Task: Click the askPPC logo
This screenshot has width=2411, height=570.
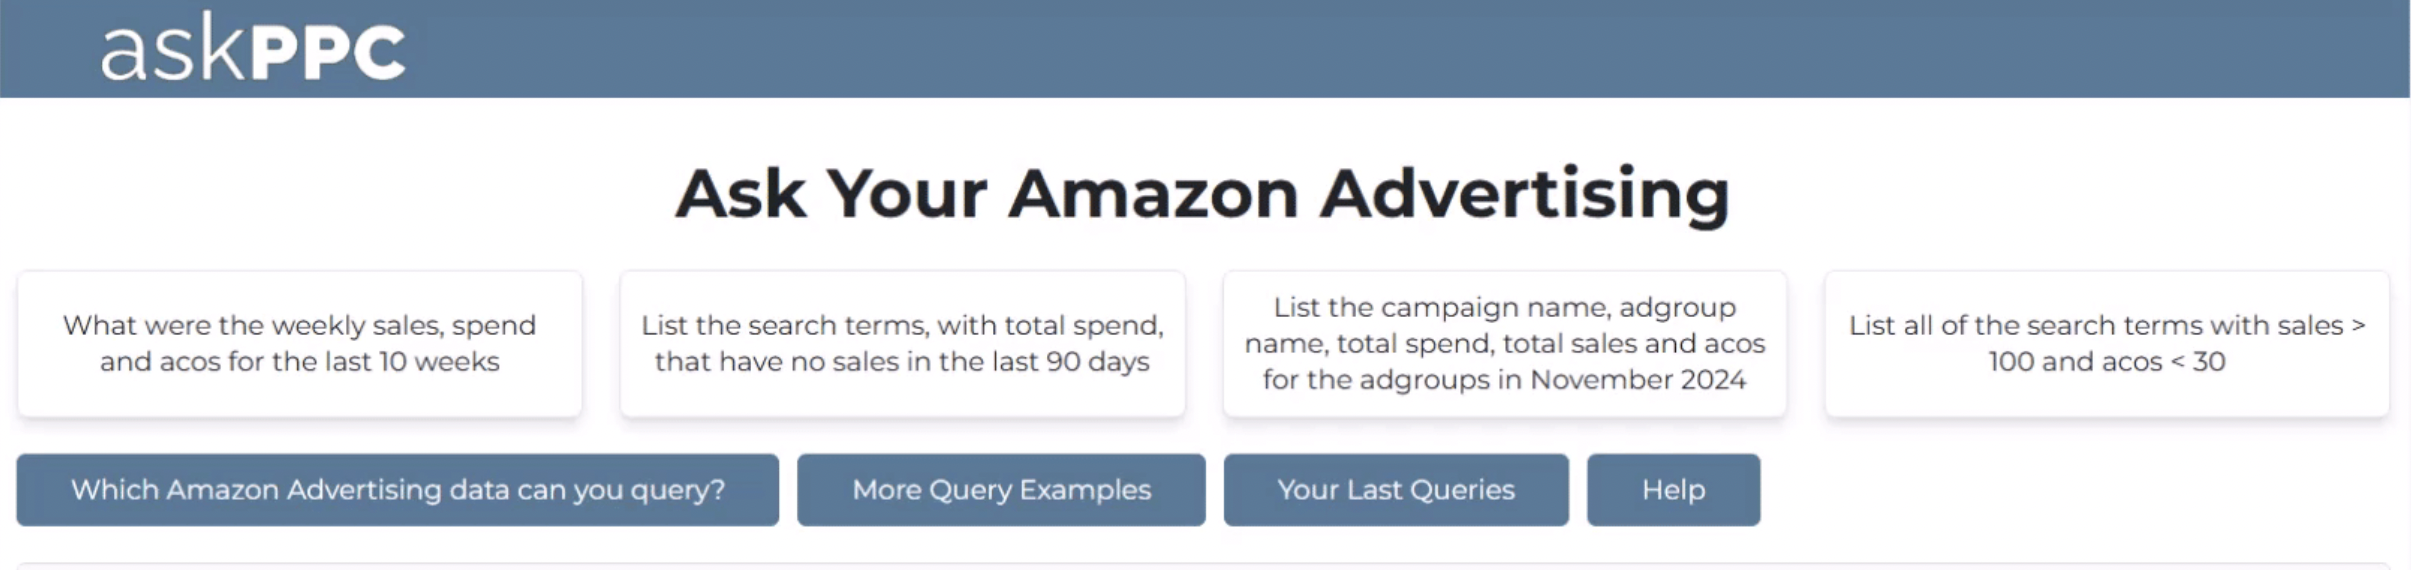Action: click(x=253, y=49)
